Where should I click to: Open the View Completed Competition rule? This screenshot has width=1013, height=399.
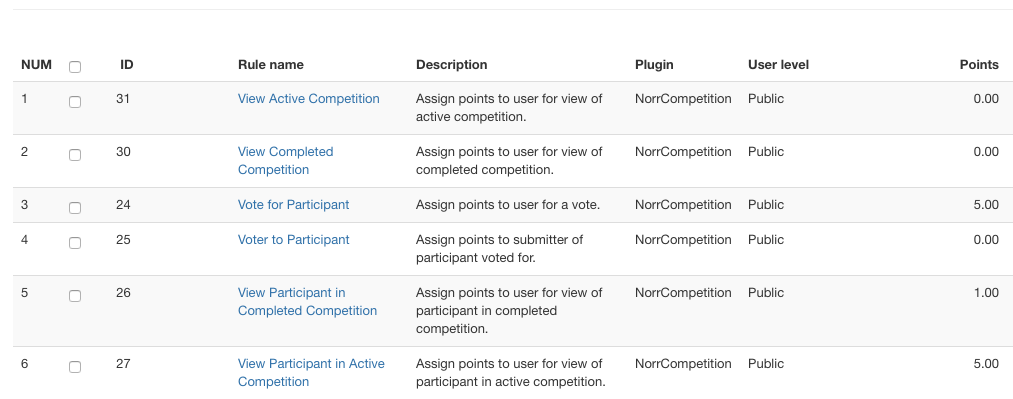pyautogui.click(x=286, y=161)
